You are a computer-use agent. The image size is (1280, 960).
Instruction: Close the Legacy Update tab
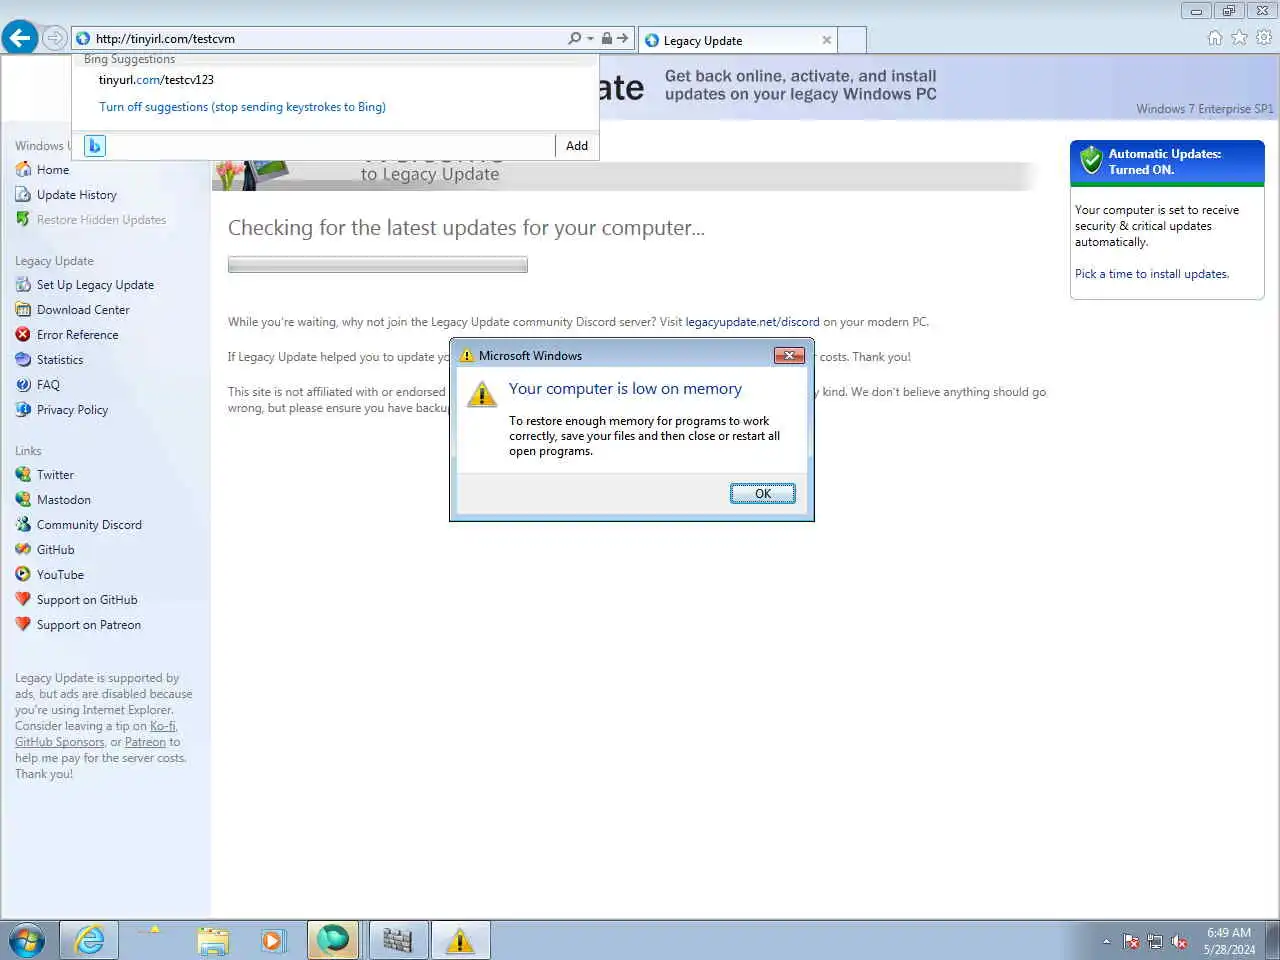pyautogui.click(x=826, y=40)
